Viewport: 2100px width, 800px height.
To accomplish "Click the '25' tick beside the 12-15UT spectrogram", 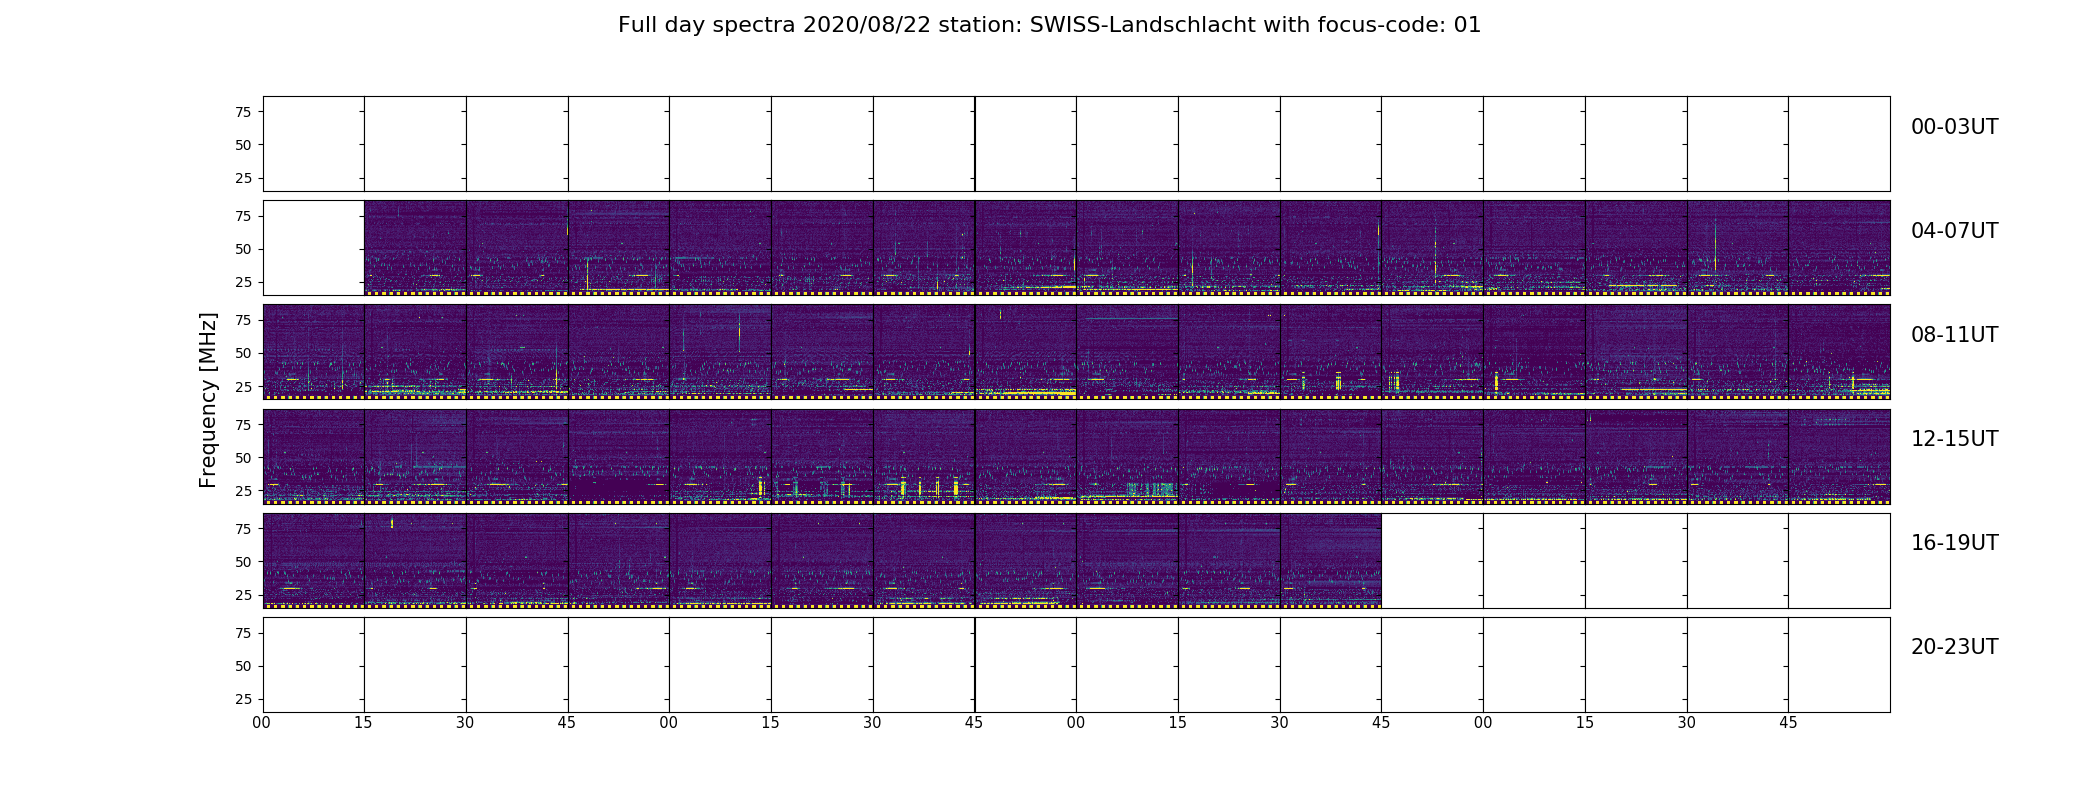I will (x=243, y=491).
